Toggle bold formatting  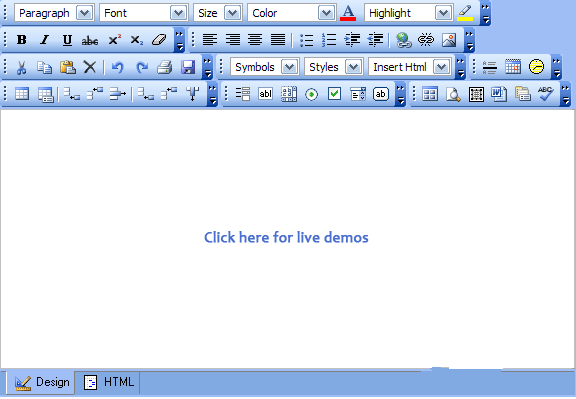[x=22, y=40]
